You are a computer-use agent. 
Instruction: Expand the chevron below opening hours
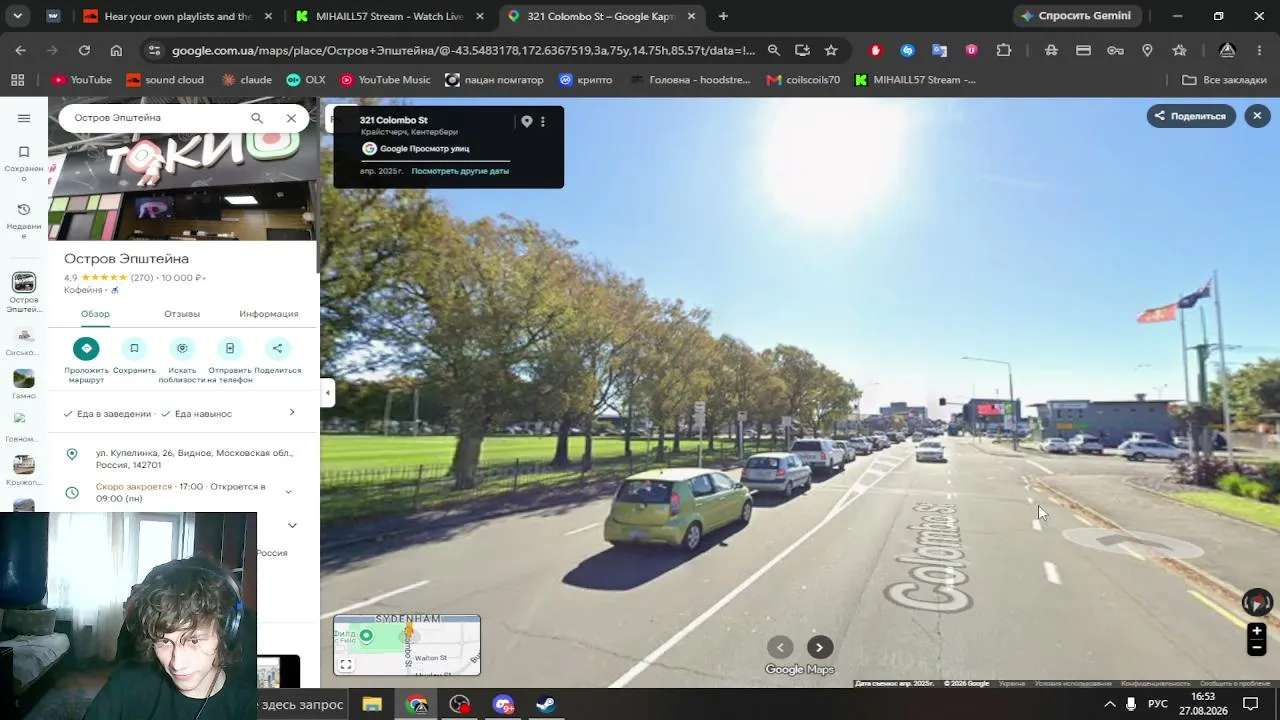pos(292,525)
